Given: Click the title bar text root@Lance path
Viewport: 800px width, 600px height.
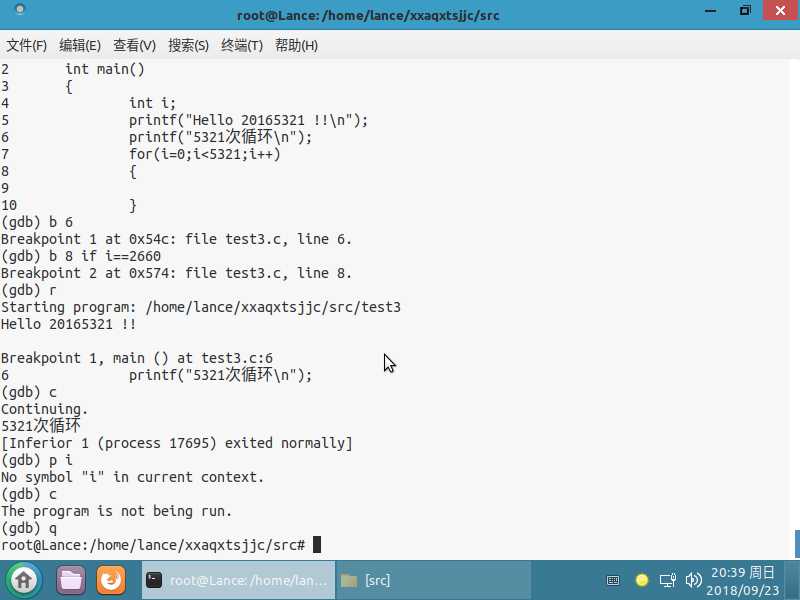Looking at the screenshot, I should coord(368,15).
